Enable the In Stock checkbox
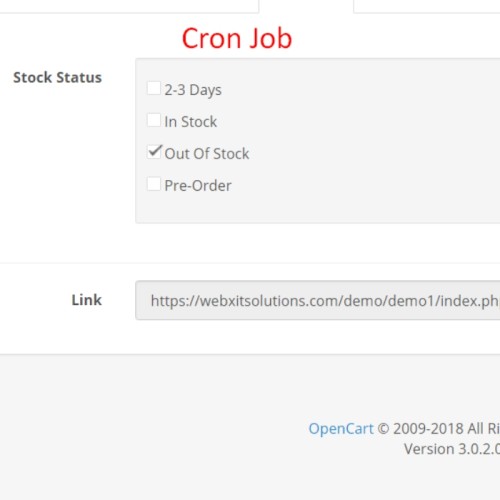Viewport: 500px width, 500px height. coord(154,120)
